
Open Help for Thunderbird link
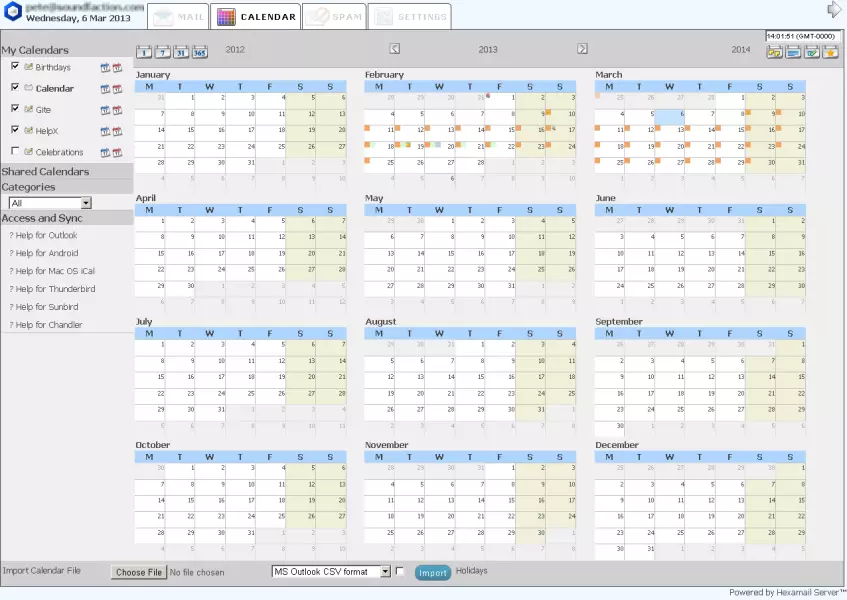click(52, 289)
